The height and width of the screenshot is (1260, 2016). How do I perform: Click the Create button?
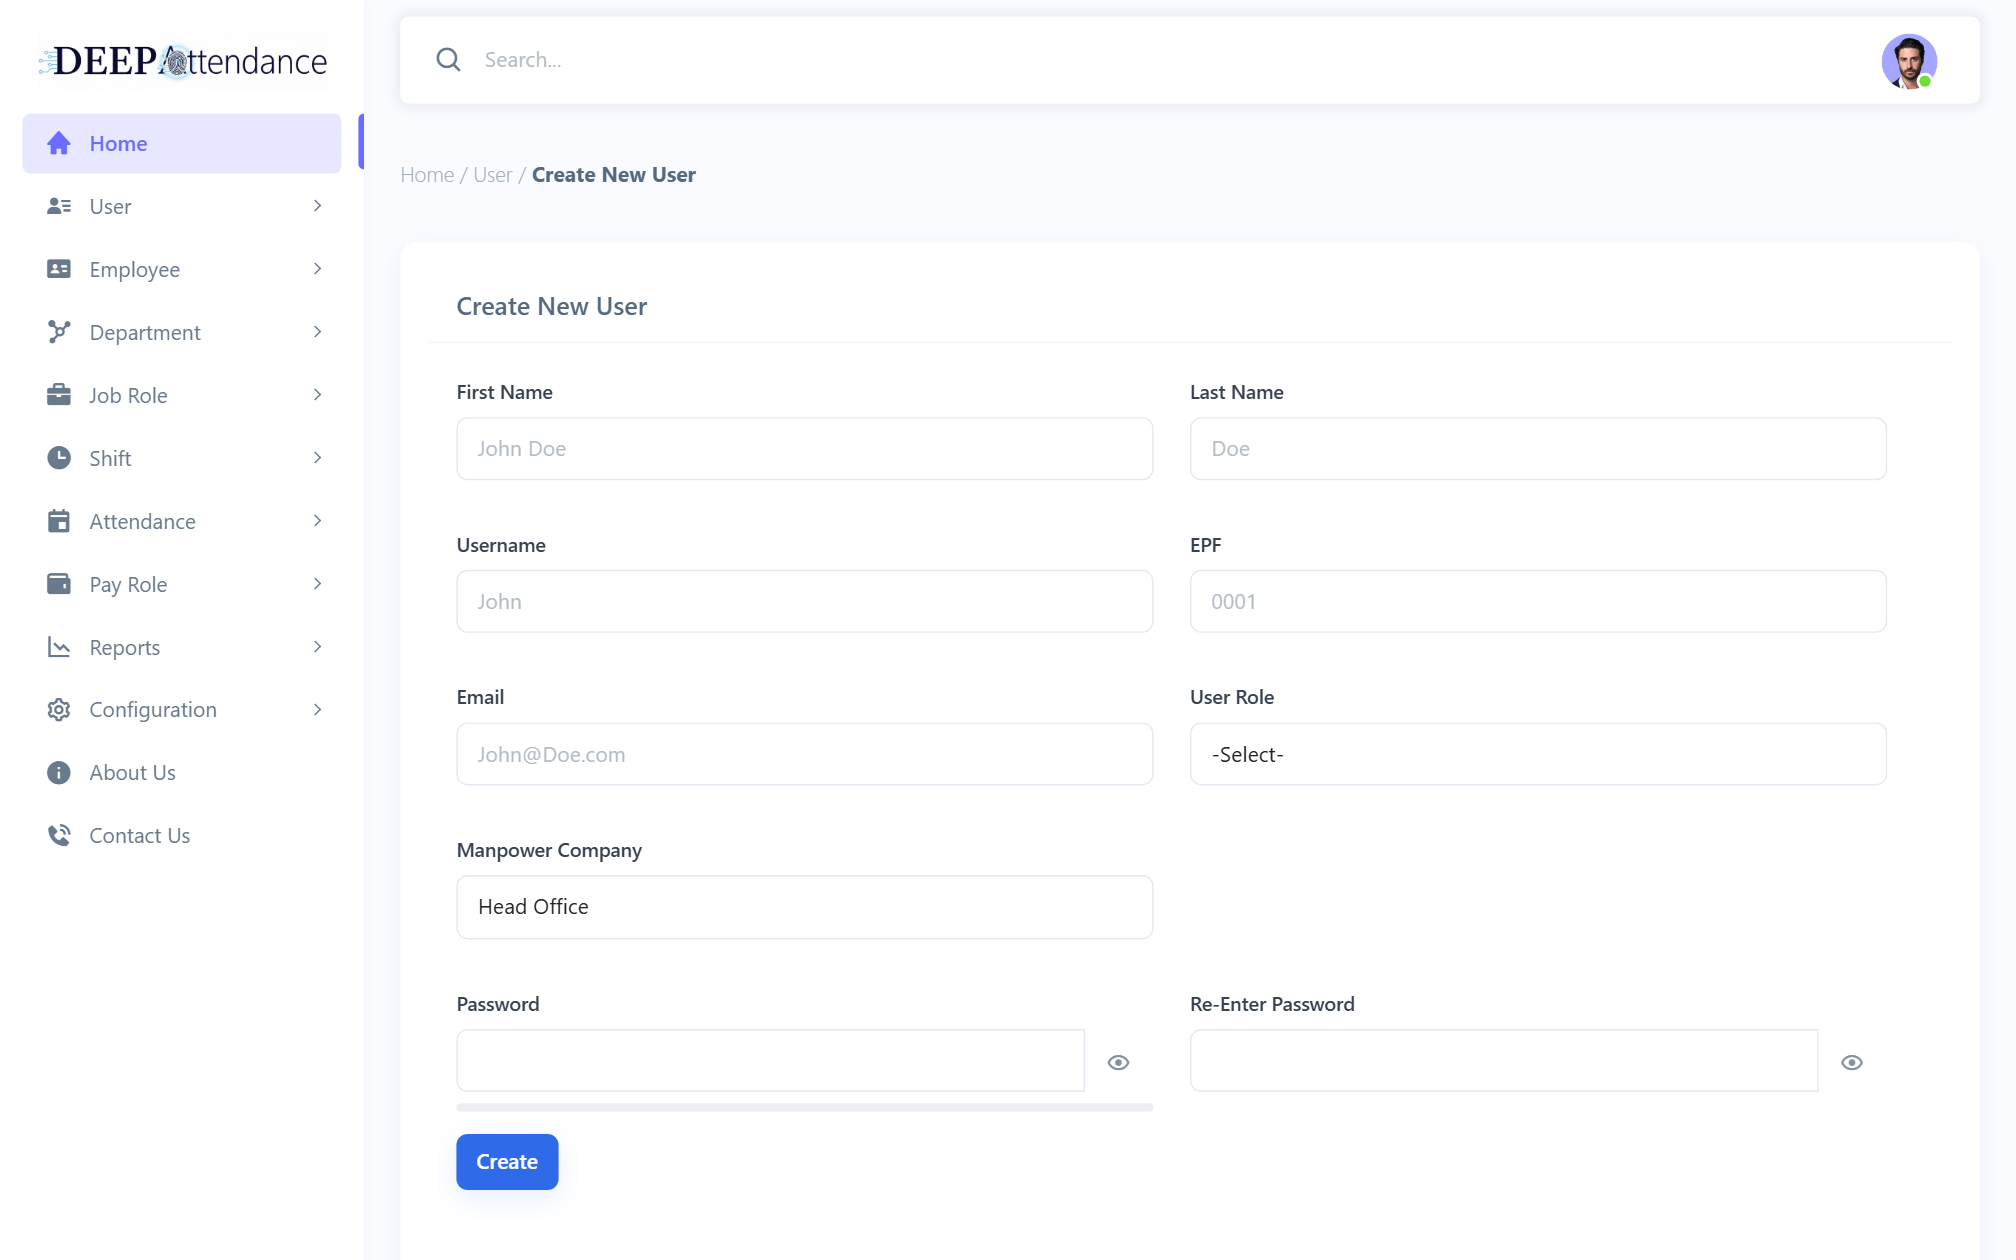(507, 1162)
